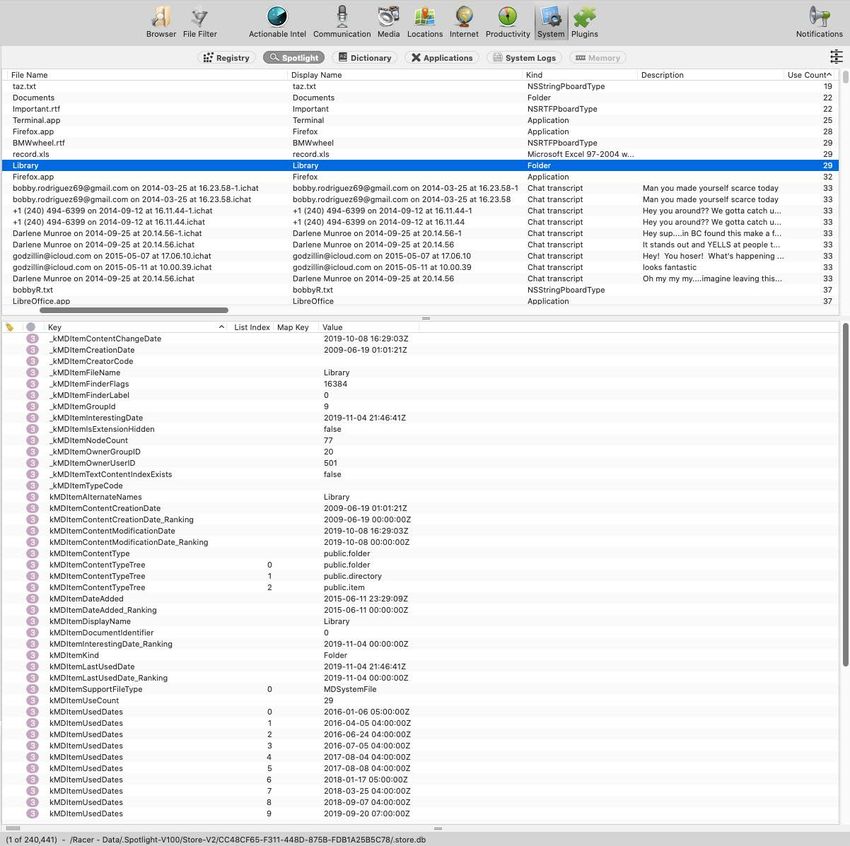Select the System toolbar icon
The image size is (850, 846).
551,22
